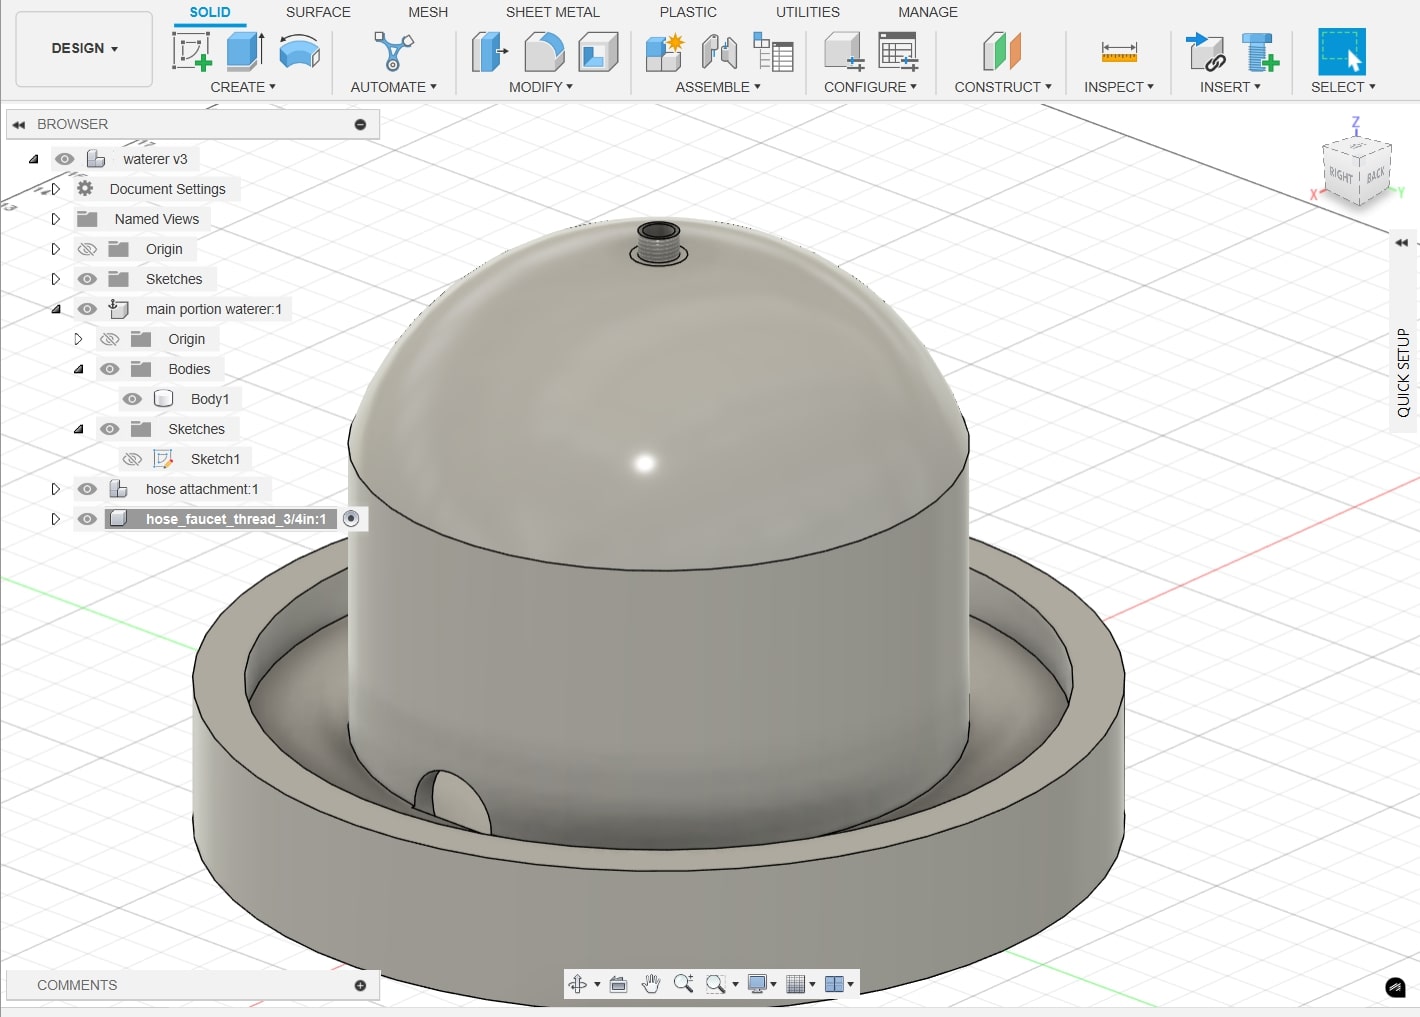Screen dimensions: 1420x1017
Task: Switch to the SHEET METAL tab
Action: [553, 12]
